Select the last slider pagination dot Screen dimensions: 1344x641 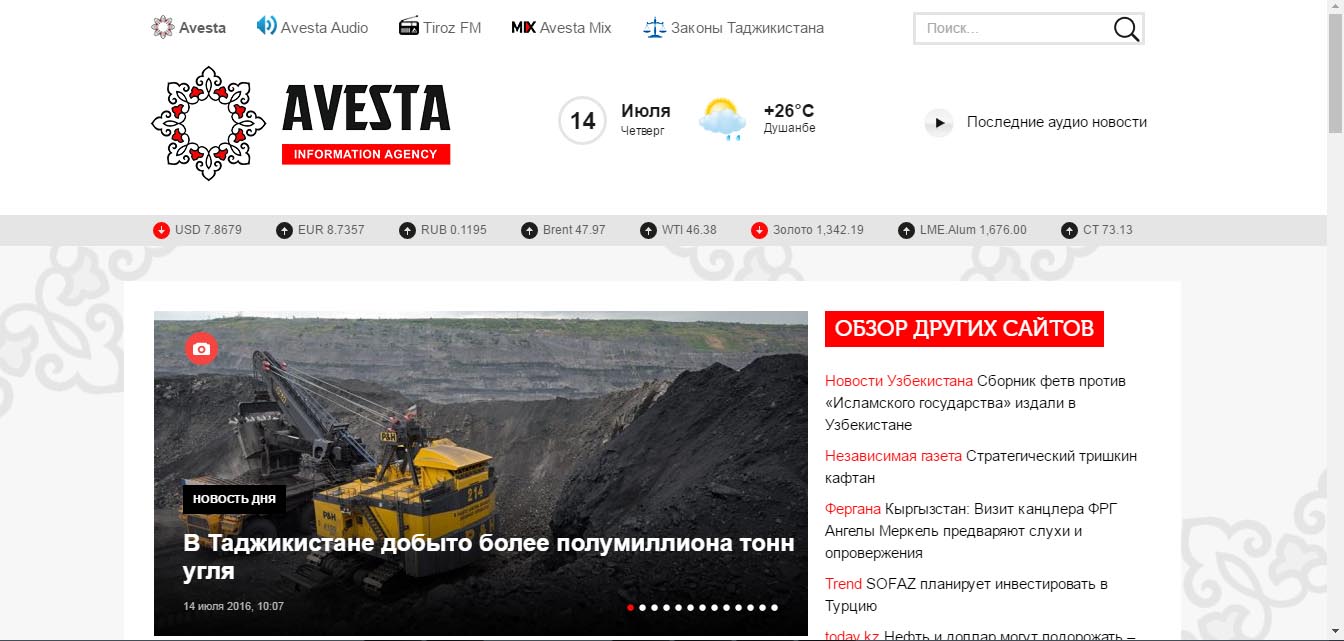(774, 607)
